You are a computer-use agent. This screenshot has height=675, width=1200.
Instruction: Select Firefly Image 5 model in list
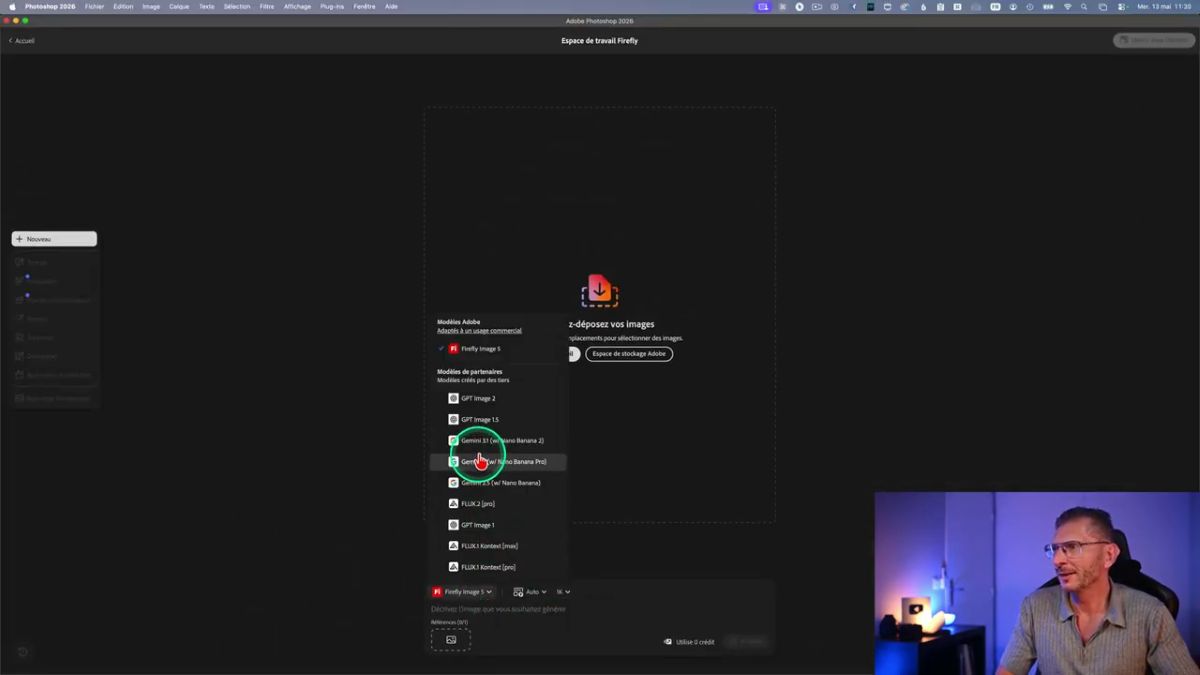498,349
